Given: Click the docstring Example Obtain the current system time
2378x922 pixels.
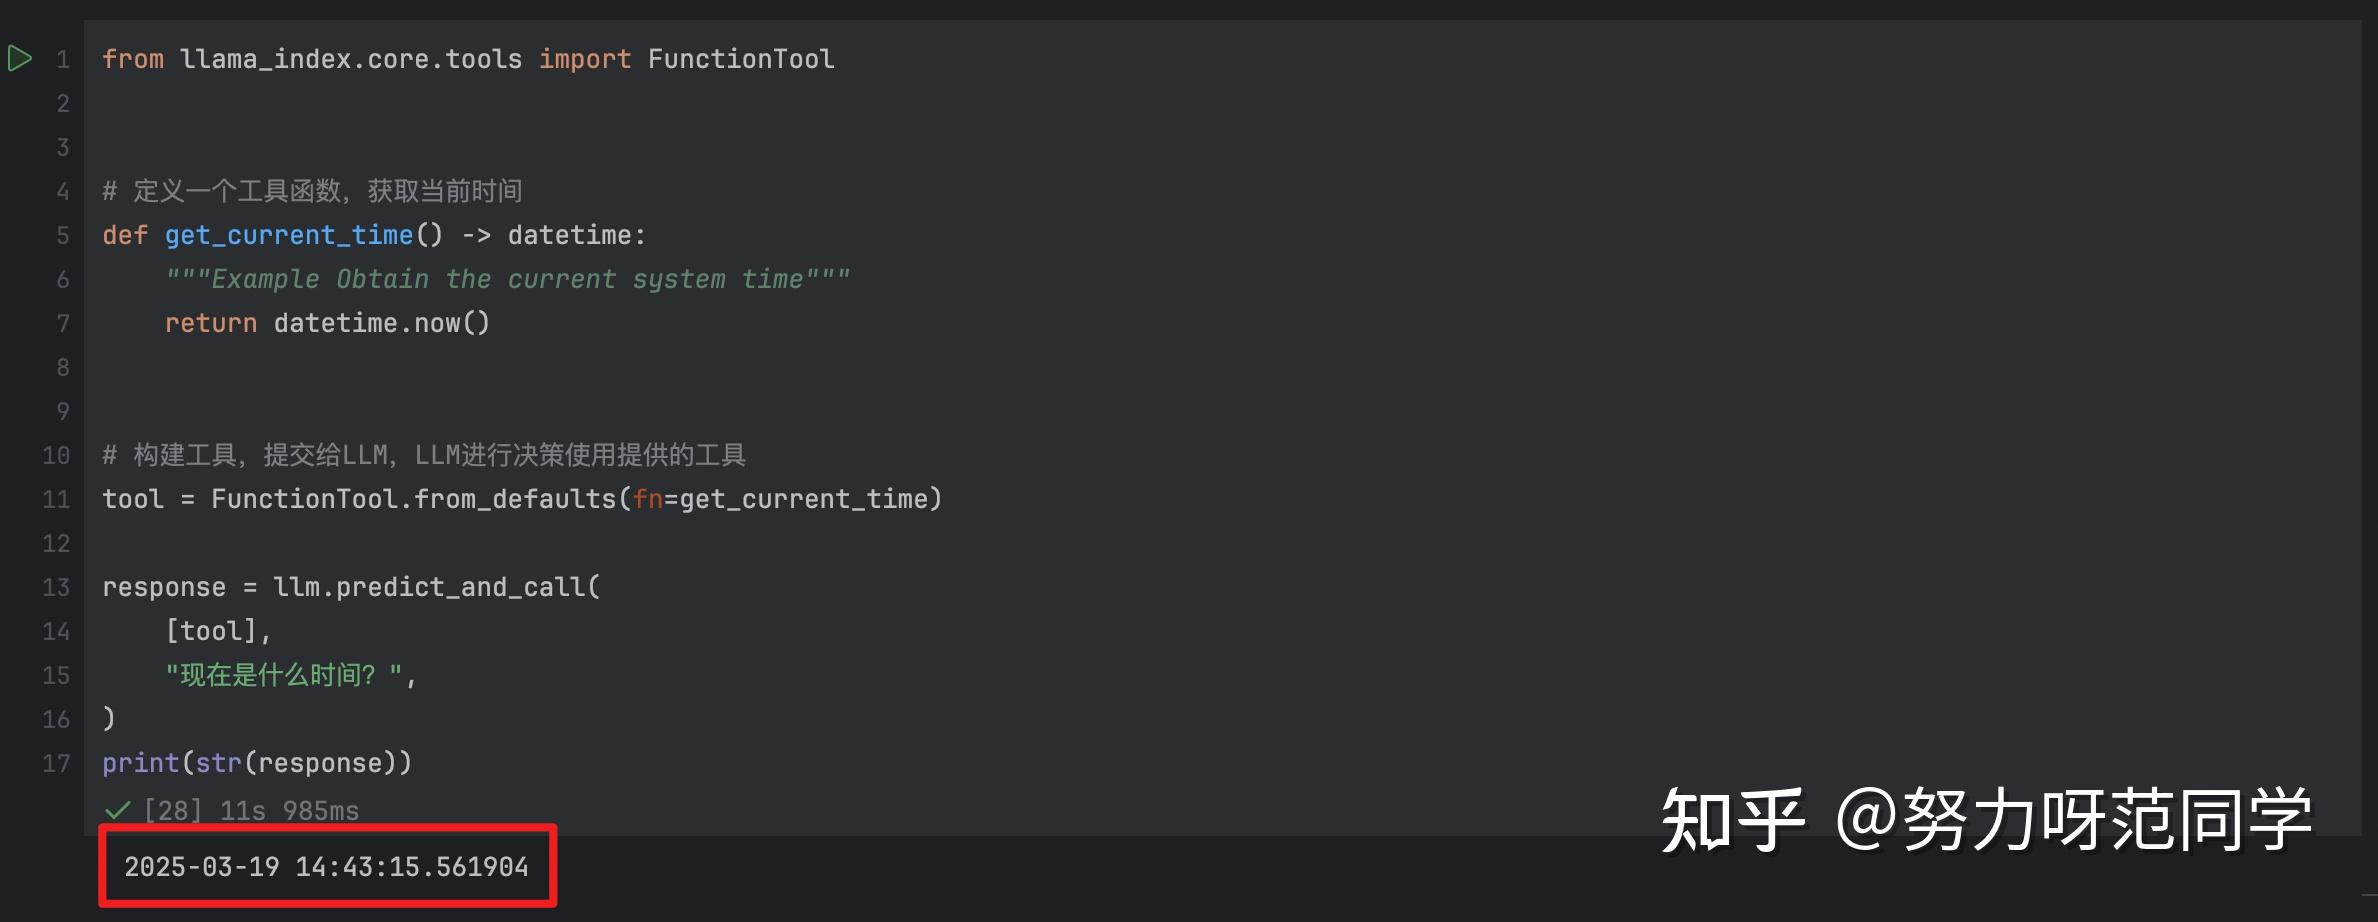Looking at the screenshot, I should (507, 280).
